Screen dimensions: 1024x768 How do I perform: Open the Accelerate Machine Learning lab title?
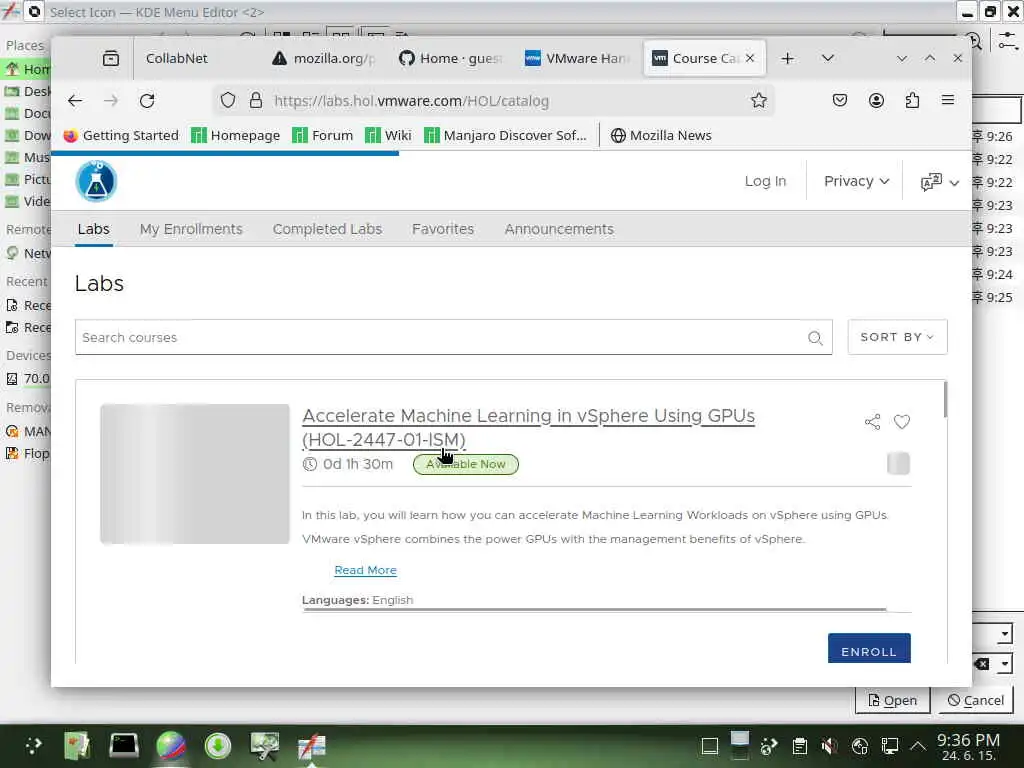pos(528,428)
